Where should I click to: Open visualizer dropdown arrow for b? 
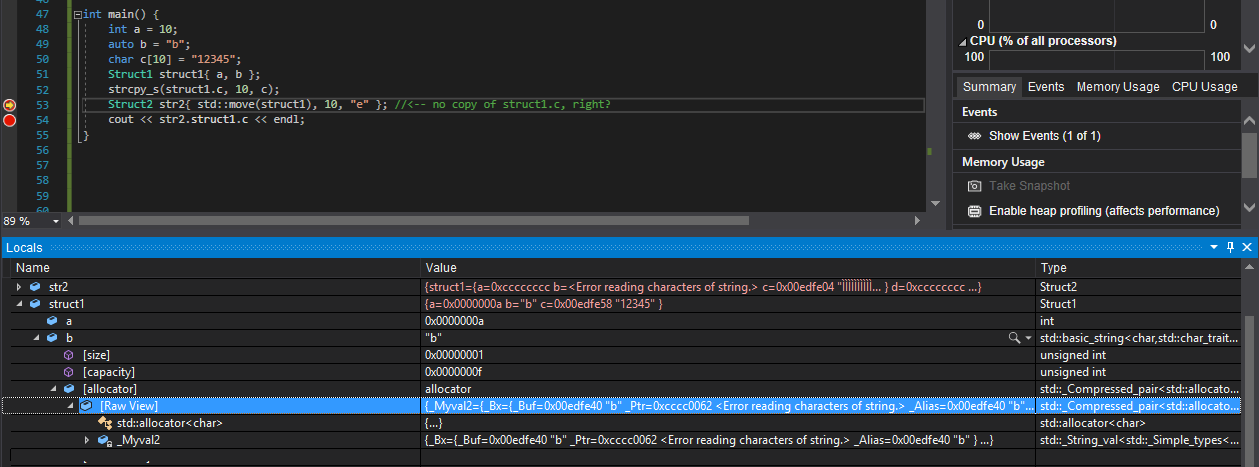pos(1028,339)
